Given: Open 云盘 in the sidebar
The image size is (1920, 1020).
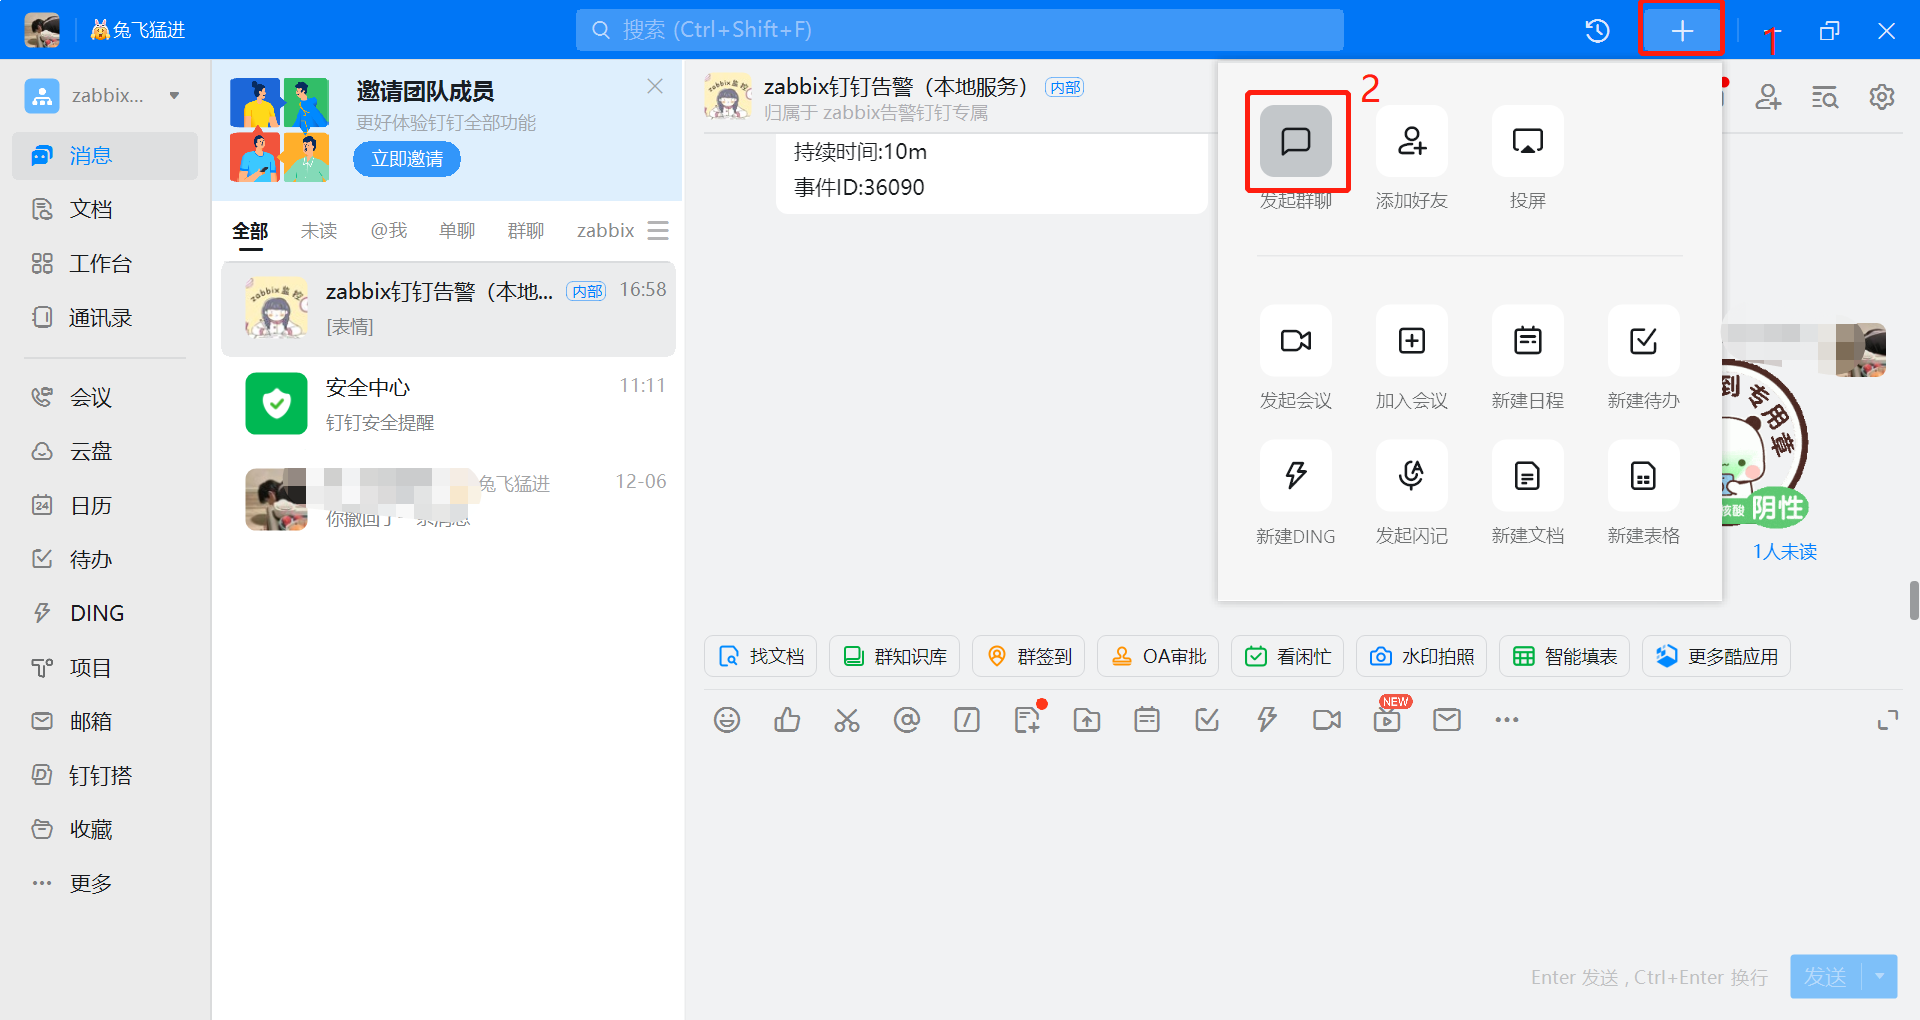Looking at the screenshot, I should point(105,452).
